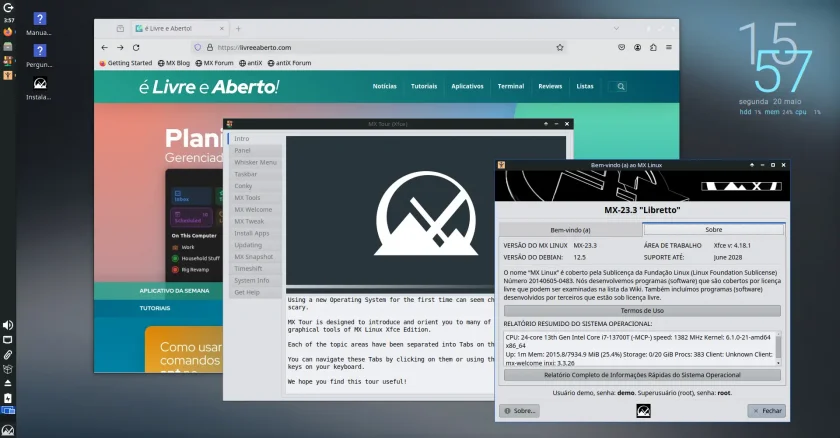Open the Listas site menu
Screen dimensions: 840x438
pos(585,86)
